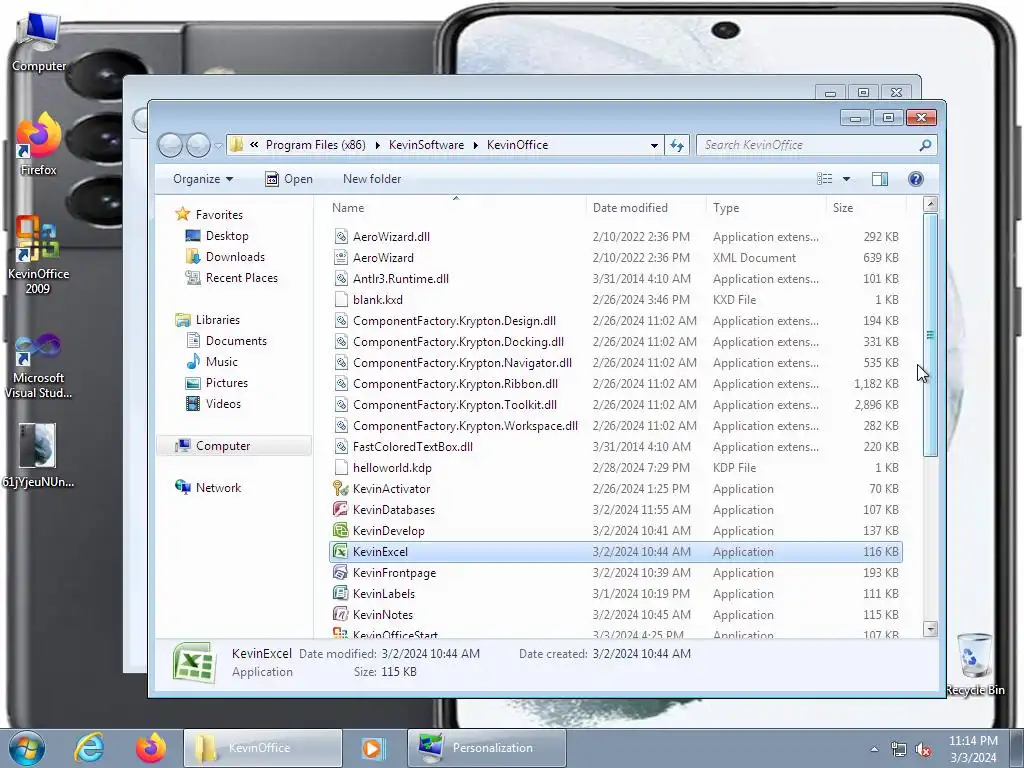The width and height of the screenshot is (1024, 768).
Task: Click the Get help question mark icon
Action: click(x=916, y=179)
